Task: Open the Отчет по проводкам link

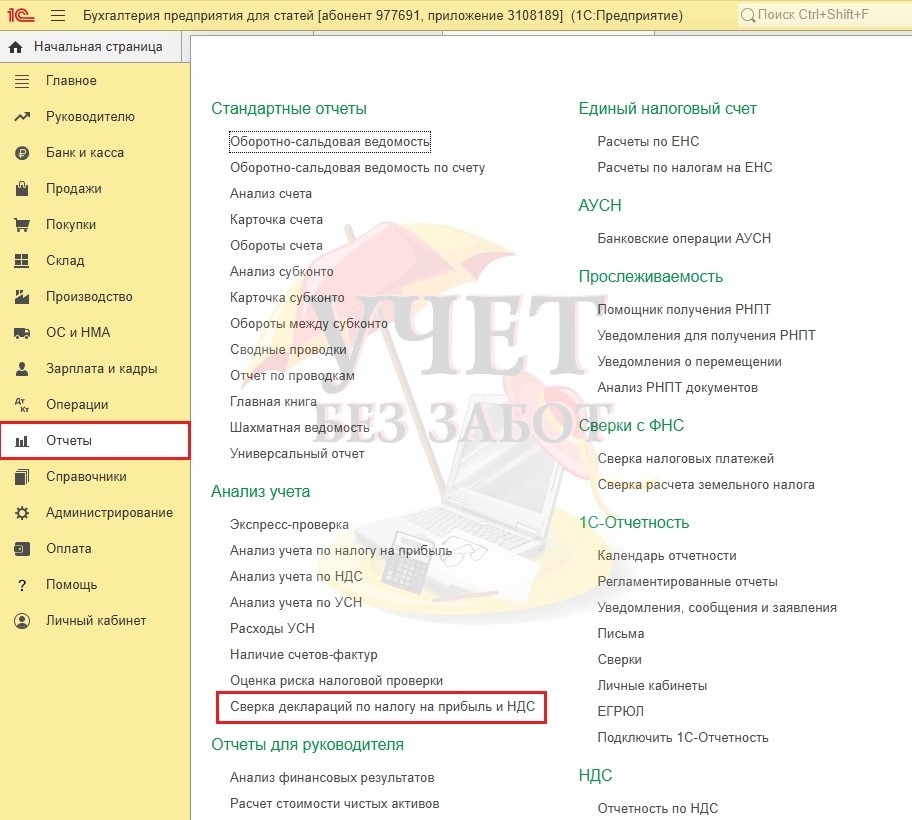Action: click(x=292, y=376)
